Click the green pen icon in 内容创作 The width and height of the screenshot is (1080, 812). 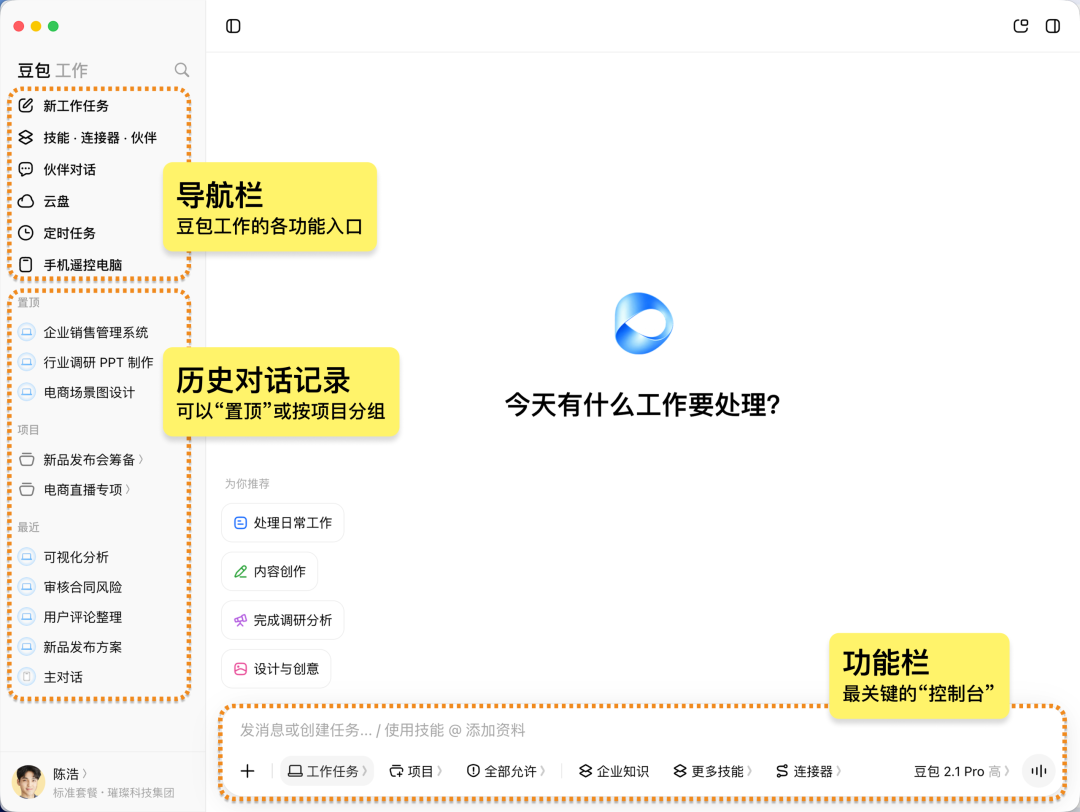240,572
